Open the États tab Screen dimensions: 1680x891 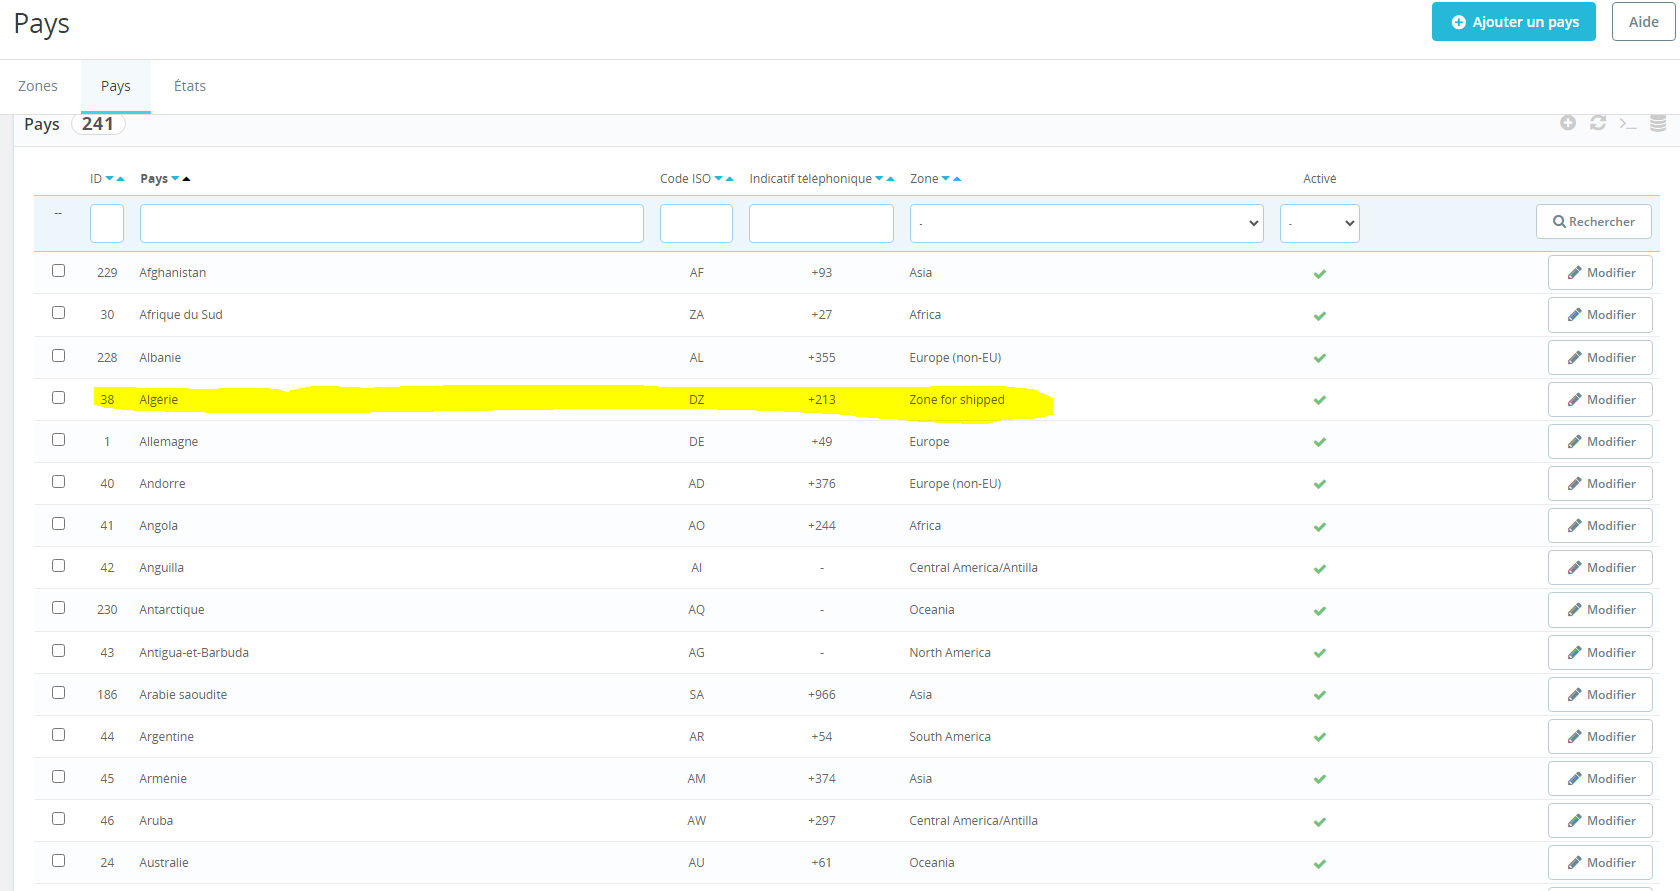(190, 86)
